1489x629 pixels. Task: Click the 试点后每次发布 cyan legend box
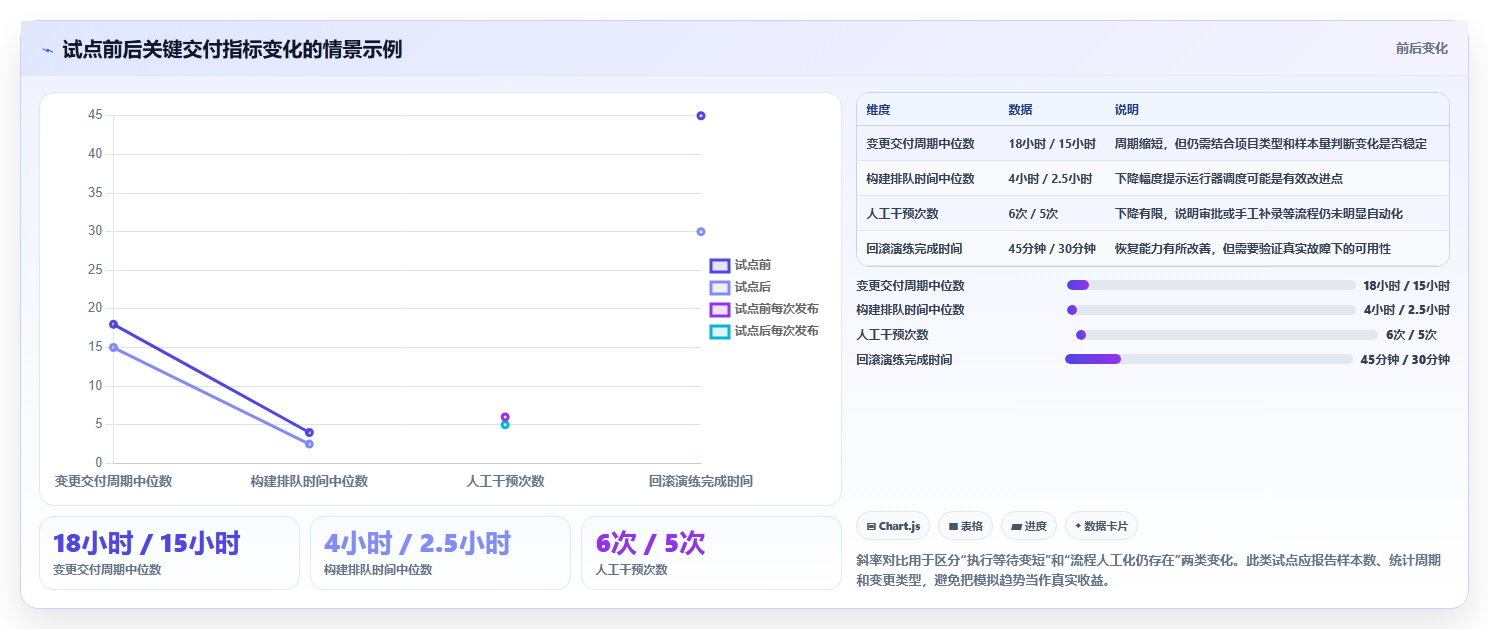pyautogui.click(x=720, y=331)
